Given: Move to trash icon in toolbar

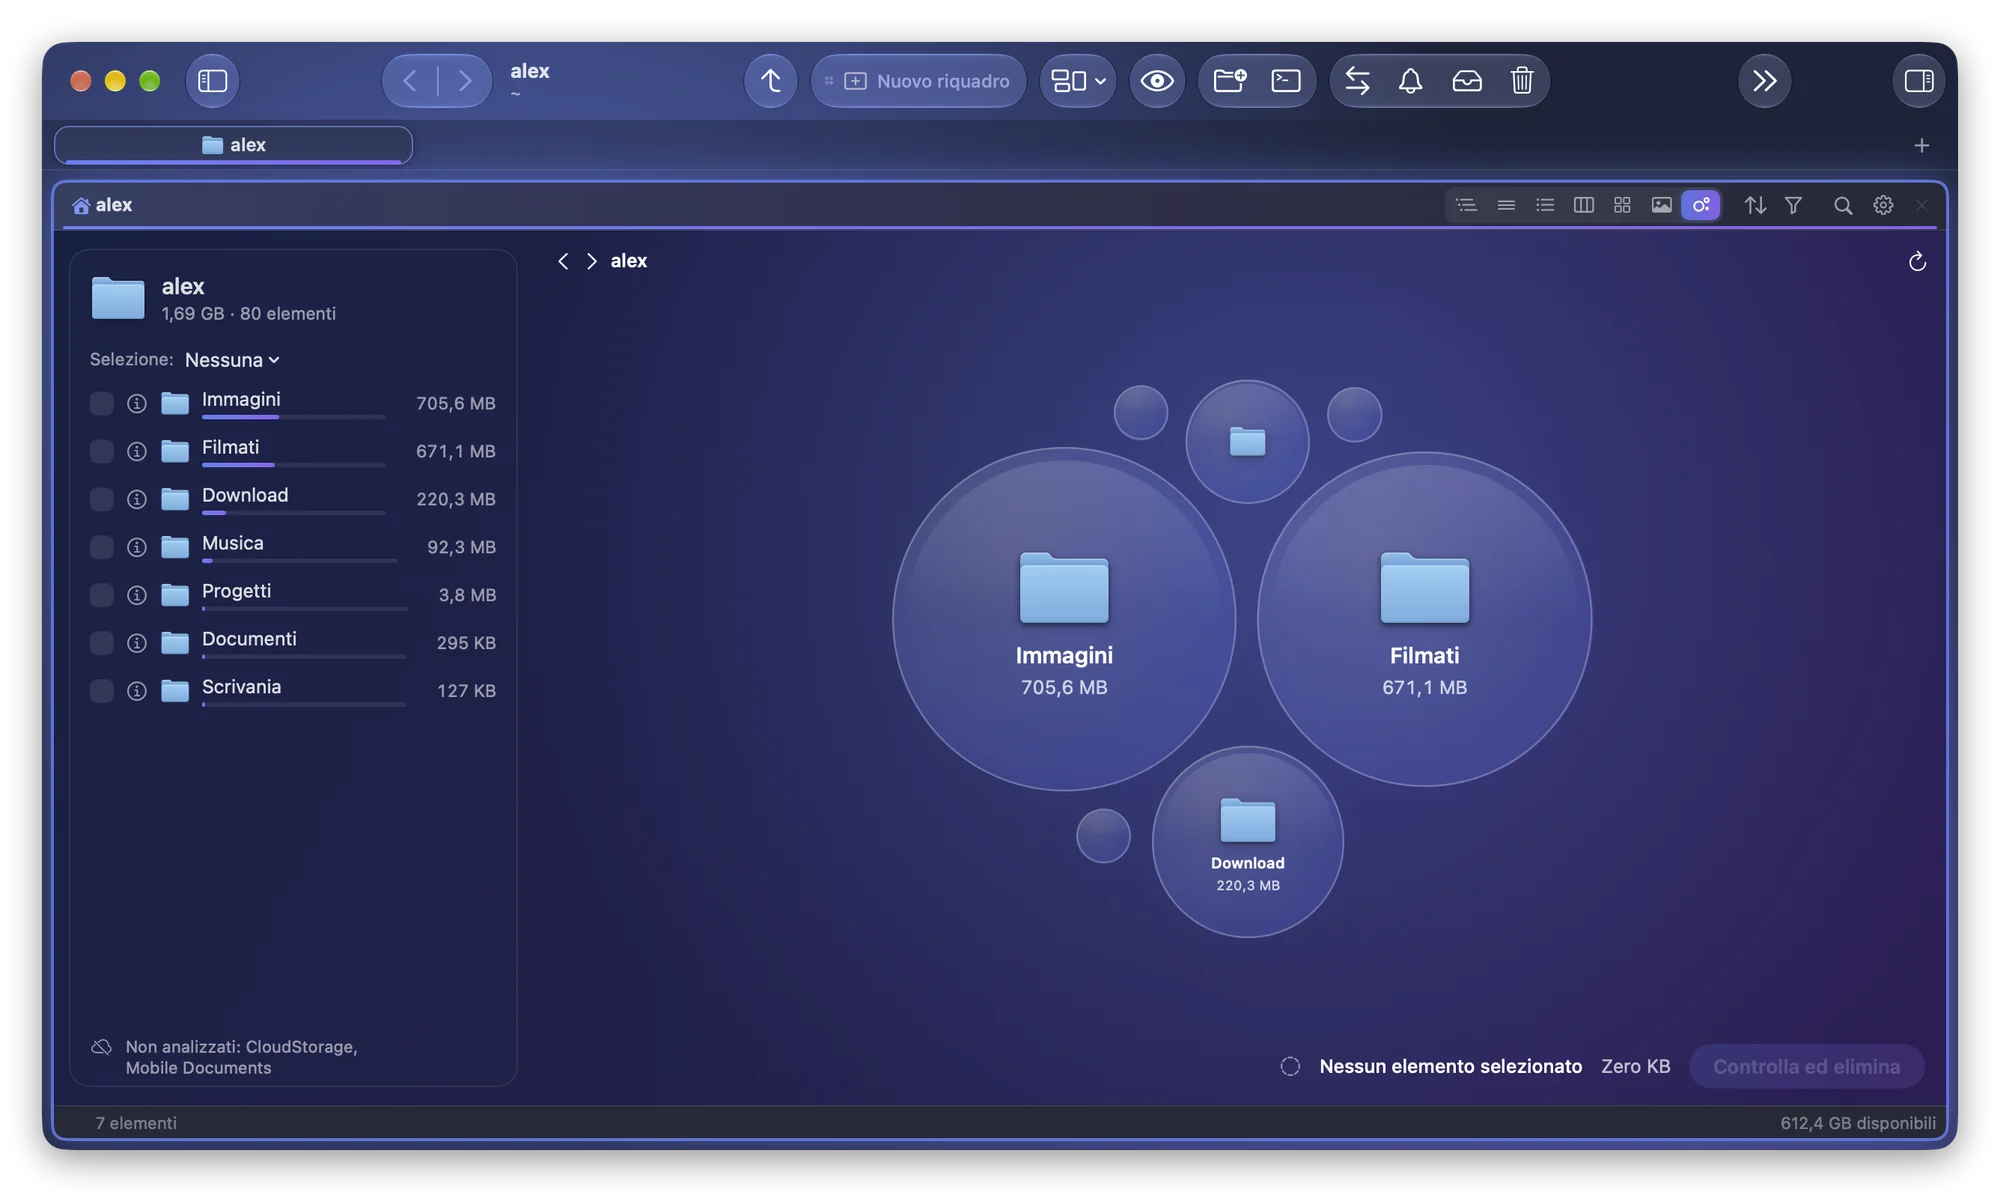Looking at the screenshot, I should (x=1522, y=81).
